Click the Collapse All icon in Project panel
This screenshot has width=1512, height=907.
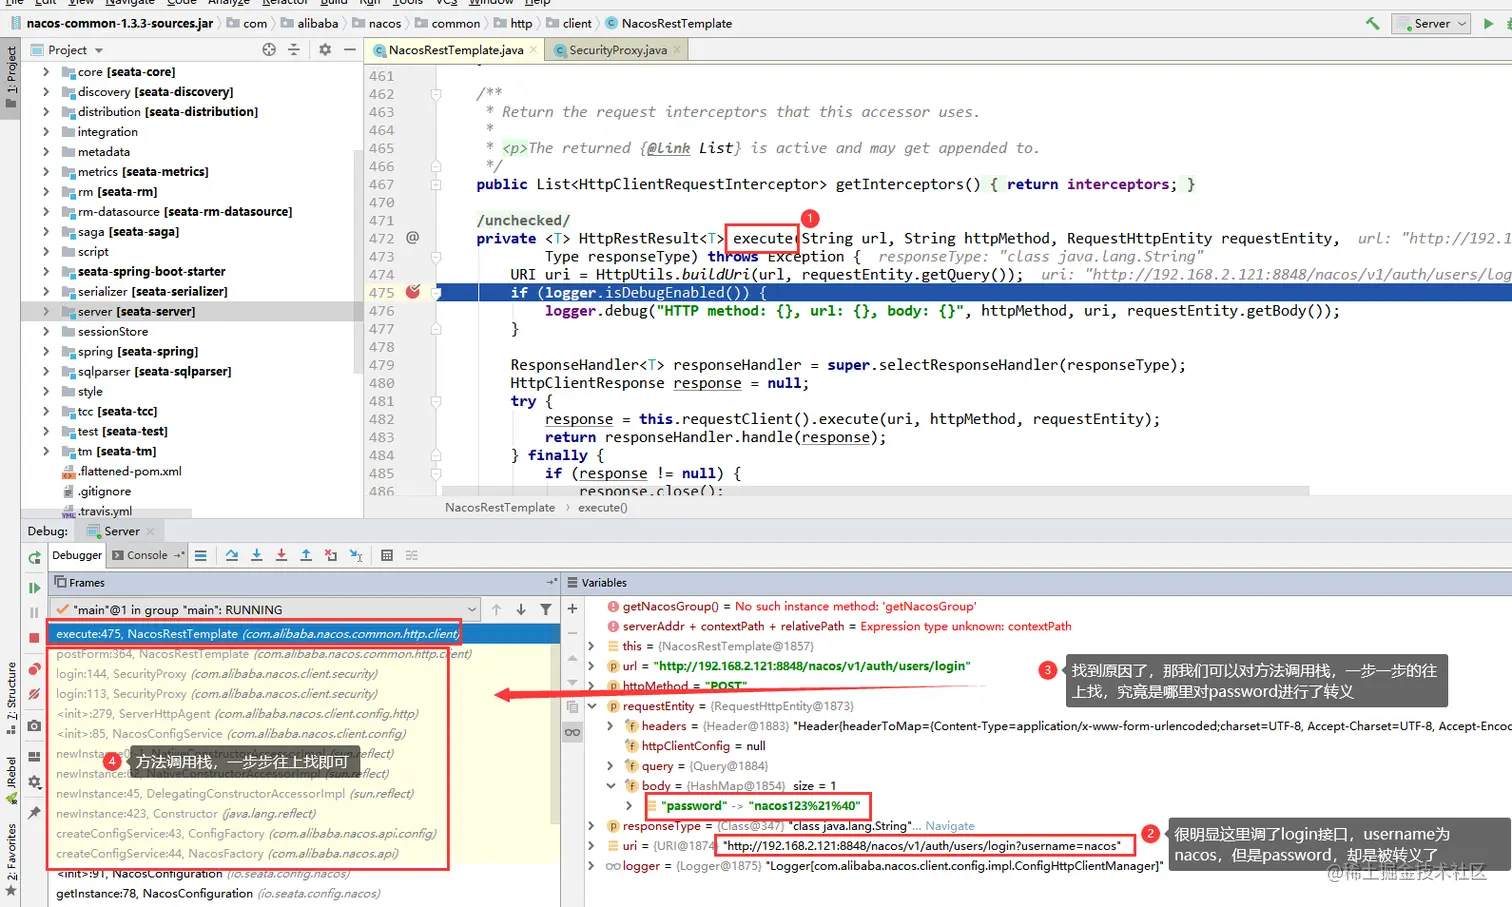click(x=294, y=49)
